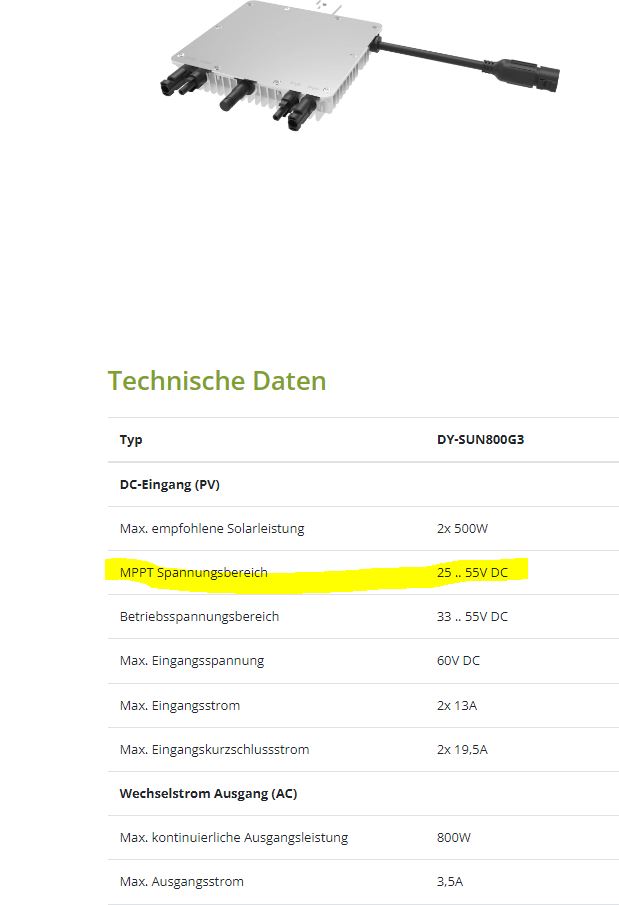The height and width of the screenshot is (905, 619).
Task: Click the "Max. Eingangskurzschlussstrom" label
Action: (214, 750)
